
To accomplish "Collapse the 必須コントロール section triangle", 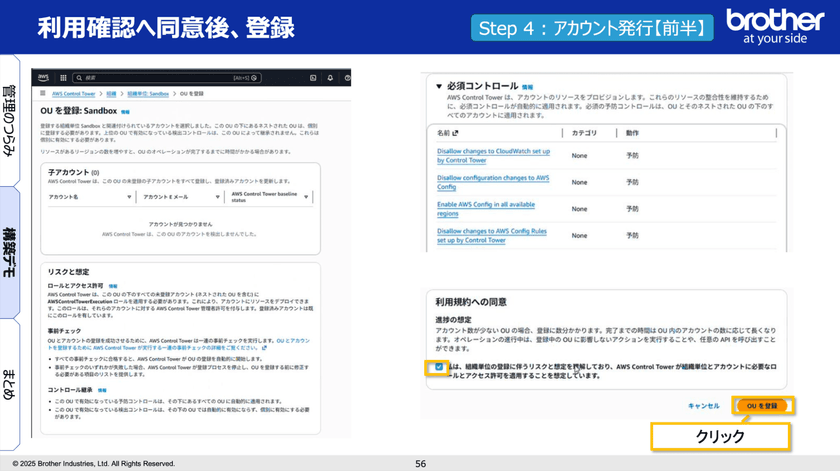I will point(438,86).
